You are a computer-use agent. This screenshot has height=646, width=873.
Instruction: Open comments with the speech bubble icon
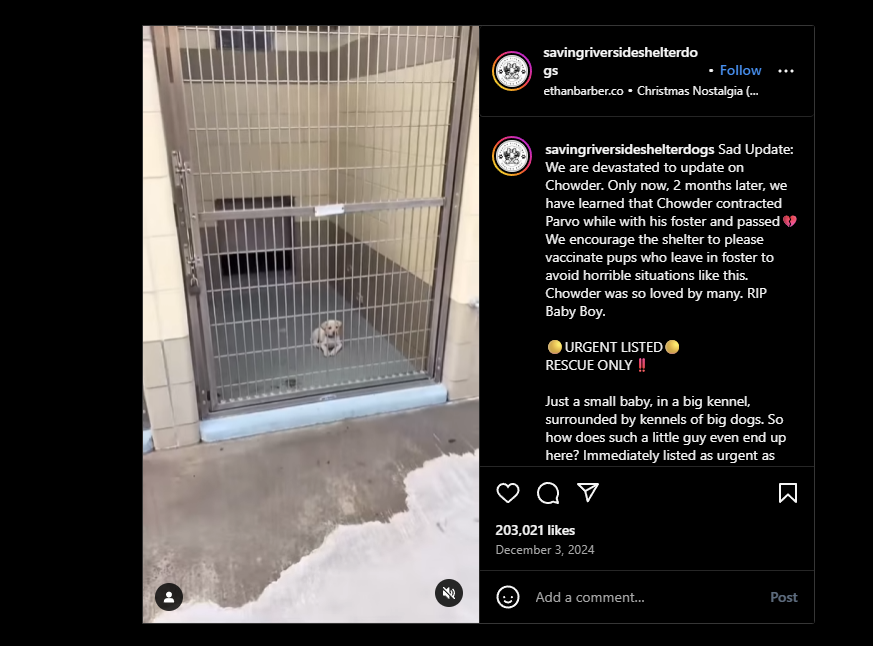tap(548, 493)
